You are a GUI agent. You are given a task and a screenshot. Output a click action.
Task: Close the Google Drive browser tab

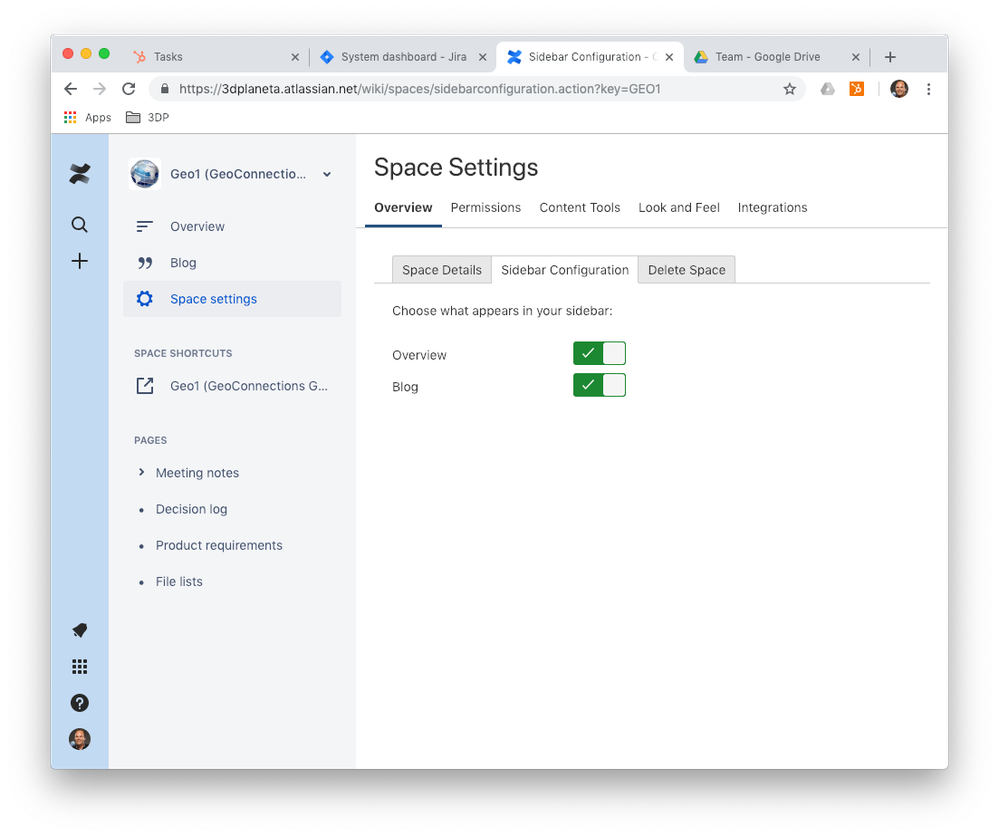point(856,57)
